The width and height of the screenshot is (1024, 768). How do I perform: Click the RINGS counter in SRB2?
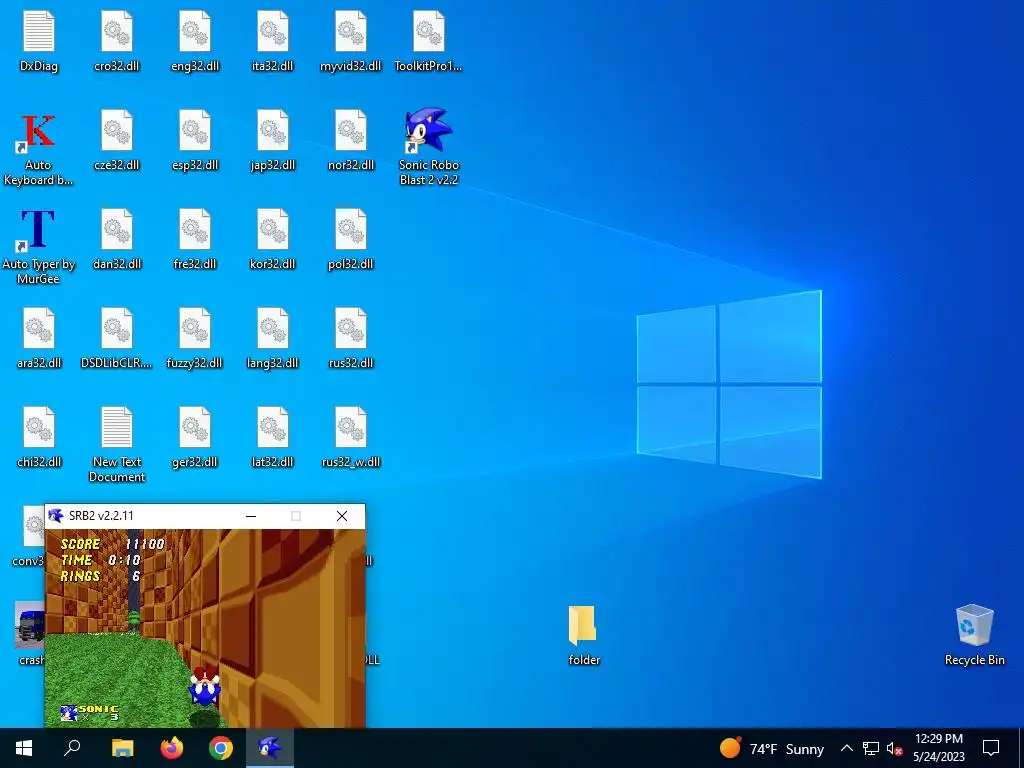click(x=100, y=576)
